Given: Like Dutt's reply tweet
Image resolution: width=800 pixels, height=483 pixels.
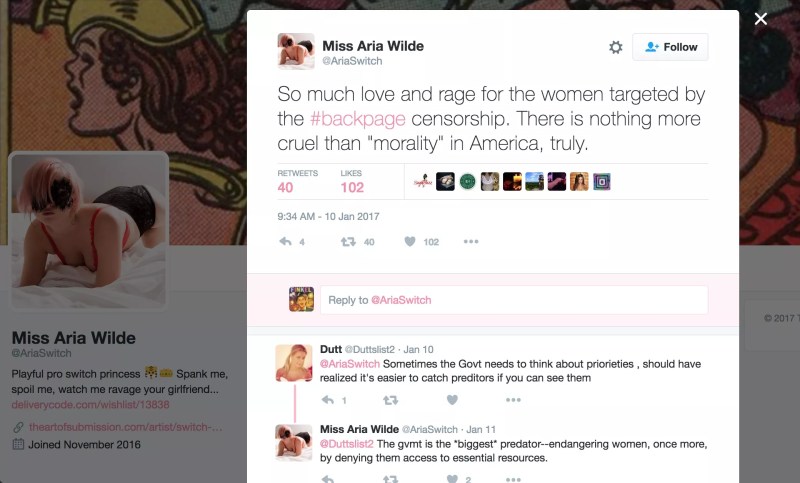Looking at the screenshot, I should coord(452,400).
